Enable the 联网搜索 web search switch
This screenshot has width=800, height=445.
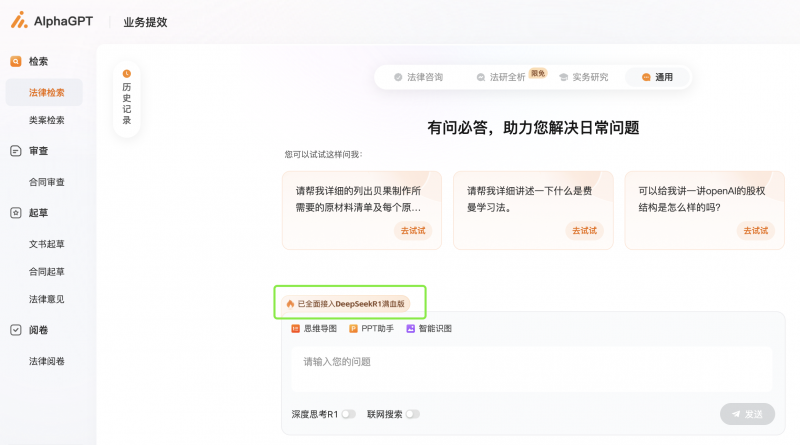pyautogui.click(x=412, y=414)
